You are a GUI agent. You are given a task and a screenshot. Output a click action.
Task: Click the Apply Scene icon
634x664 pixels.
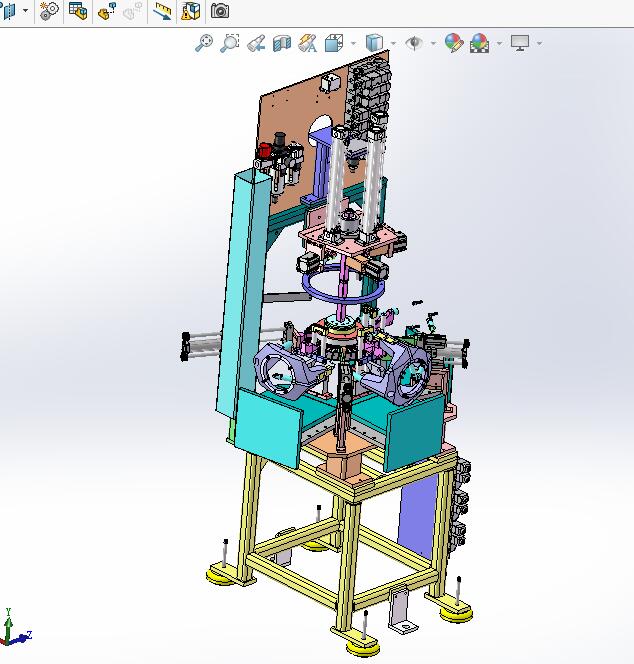coord(479,43)
